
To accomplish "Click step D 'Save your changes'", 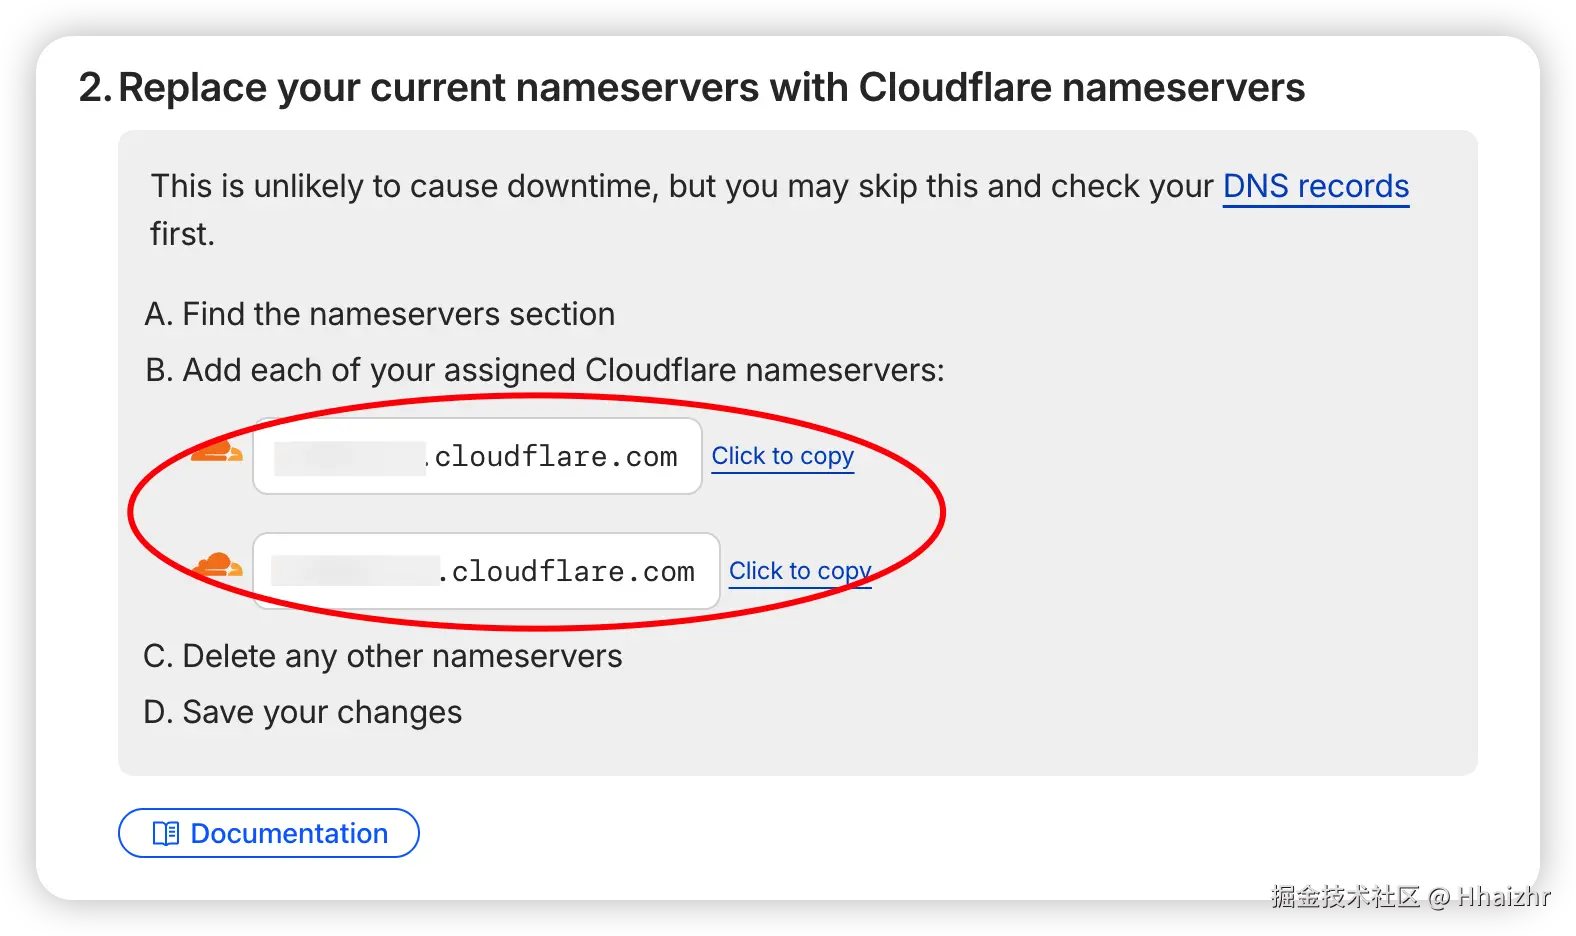I will tap(303, 712).
